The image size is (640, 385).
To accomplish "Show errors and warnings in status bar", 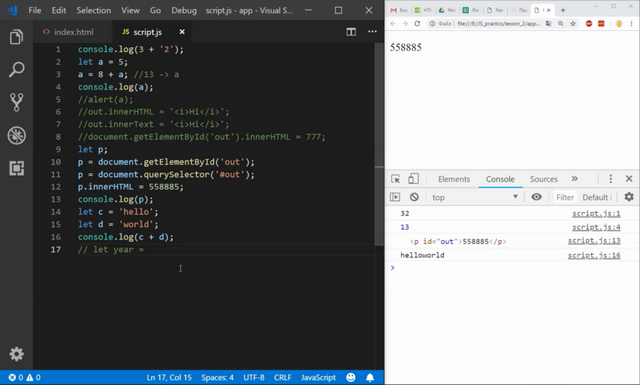I will (24, 377).
